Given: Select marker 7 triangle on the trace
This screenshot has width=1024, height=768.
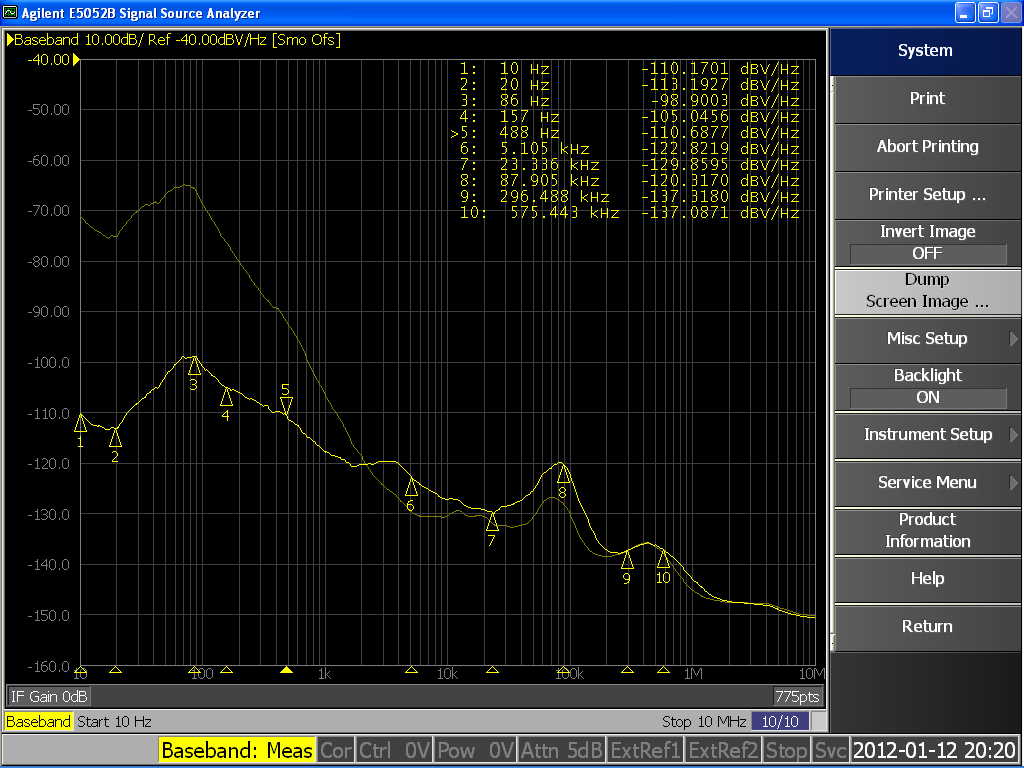Looking at the screenshot, I should (x=492, y=521).
